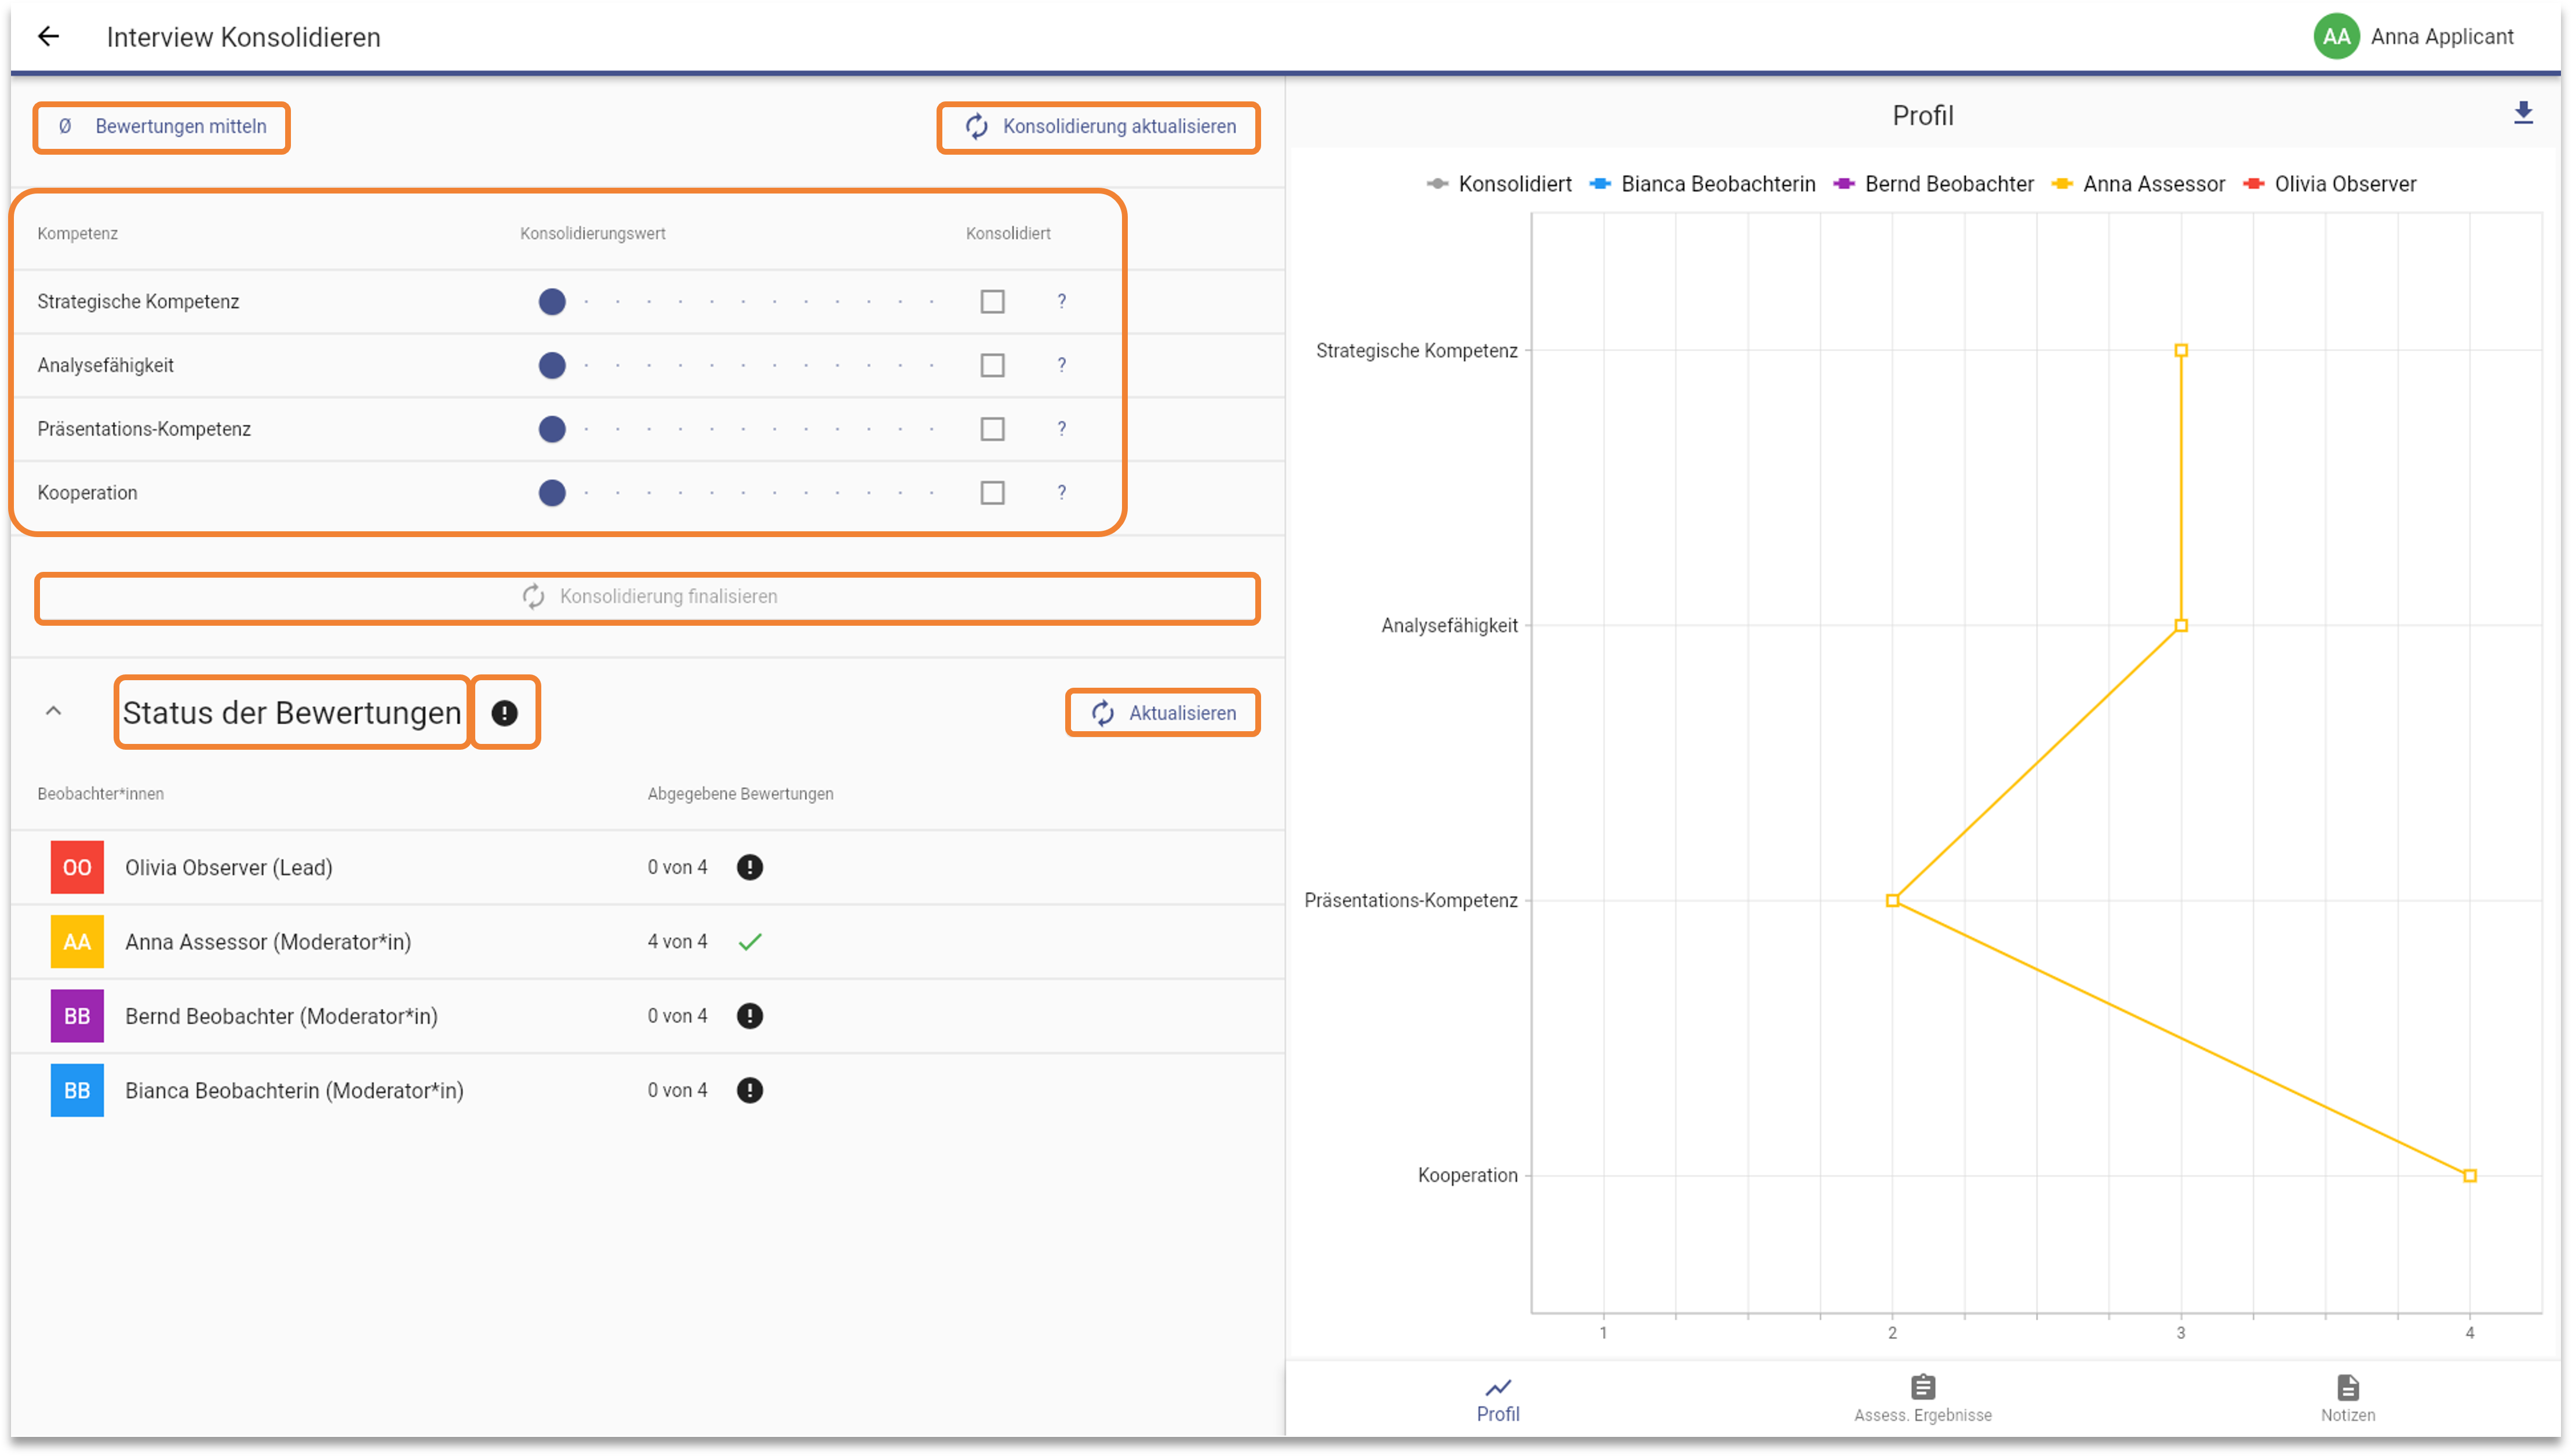Click warning icon next to Status der Bewertungen
Image resolution: width=2572 pixels, height=1456 pixels.
point(505,713)
